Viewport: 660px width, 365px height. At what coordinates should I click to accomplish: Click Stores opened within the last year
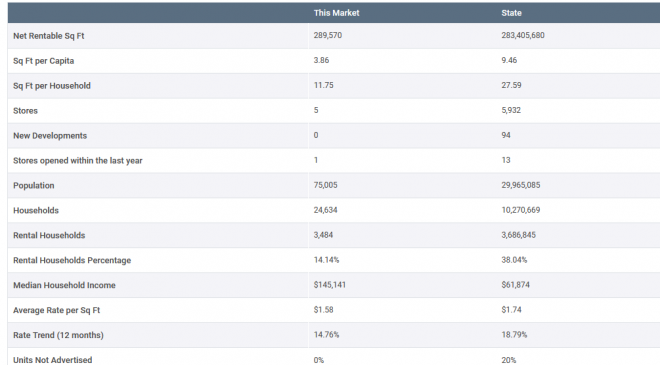click(77, 160)
